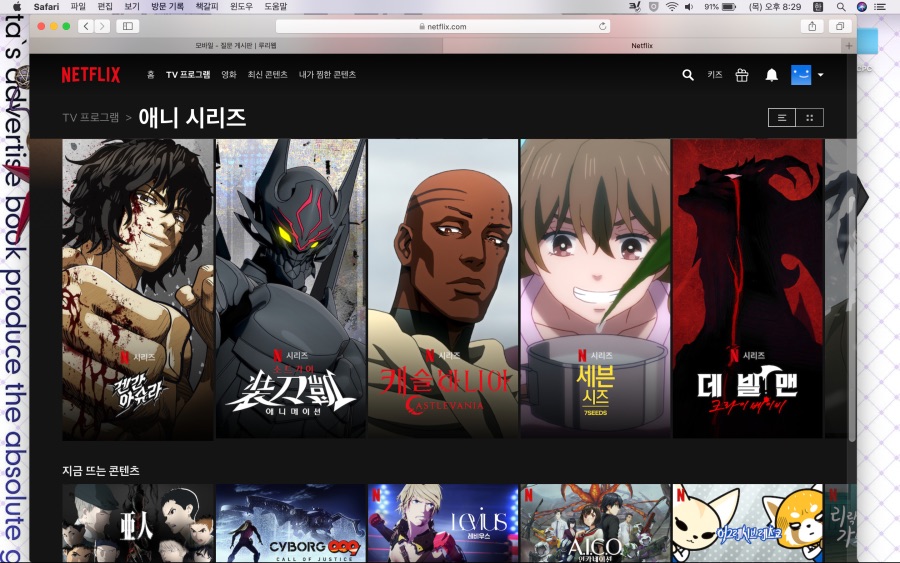Image resolution: width=900 pixels, height=563 pixels.
Task: Open the 편집 menu
Action: click(x=105, y=6)
